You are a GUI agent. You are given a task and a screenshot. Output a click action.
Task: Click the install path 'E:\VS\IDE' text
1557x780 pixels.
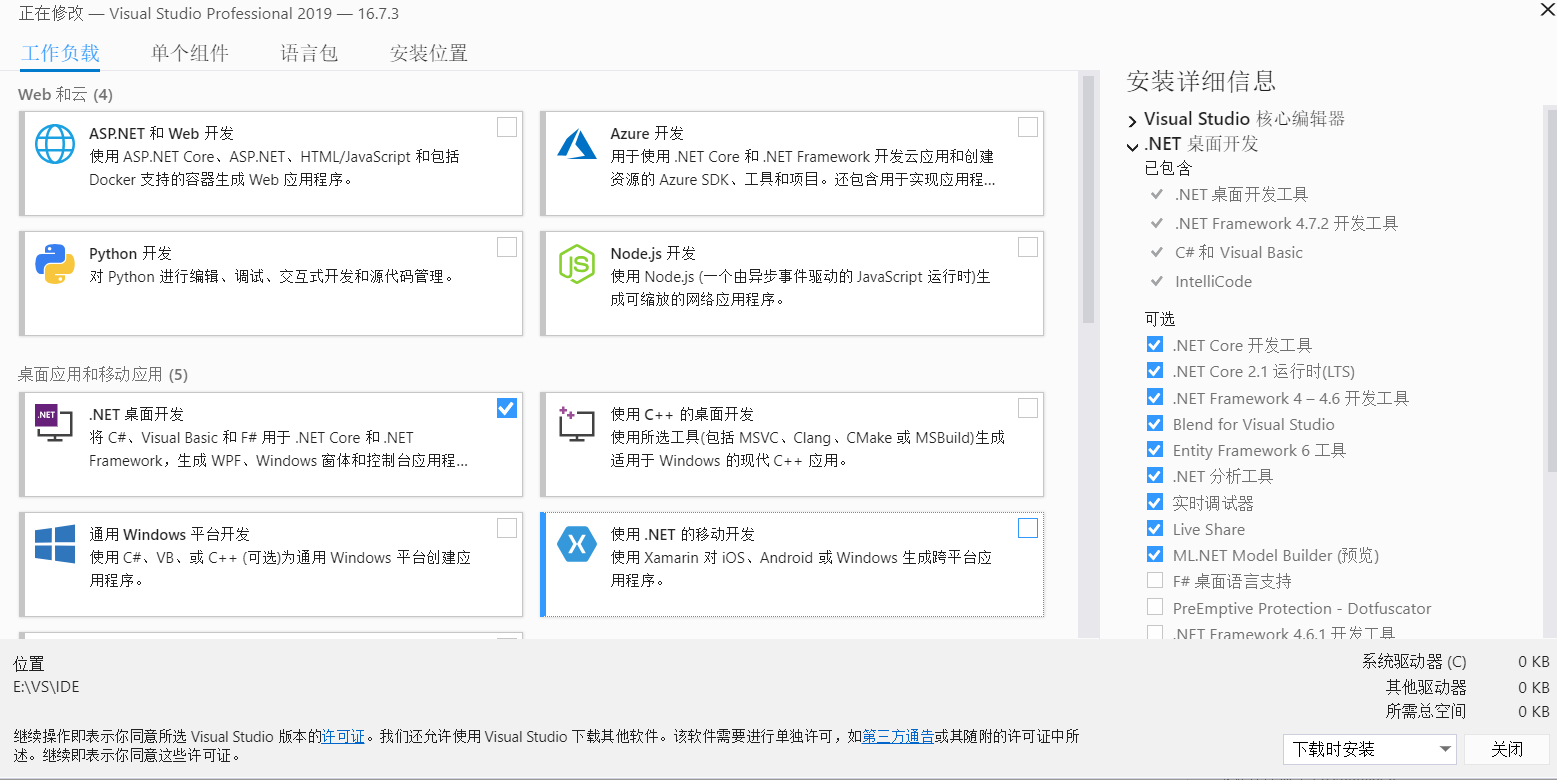[x=46, y=686]
